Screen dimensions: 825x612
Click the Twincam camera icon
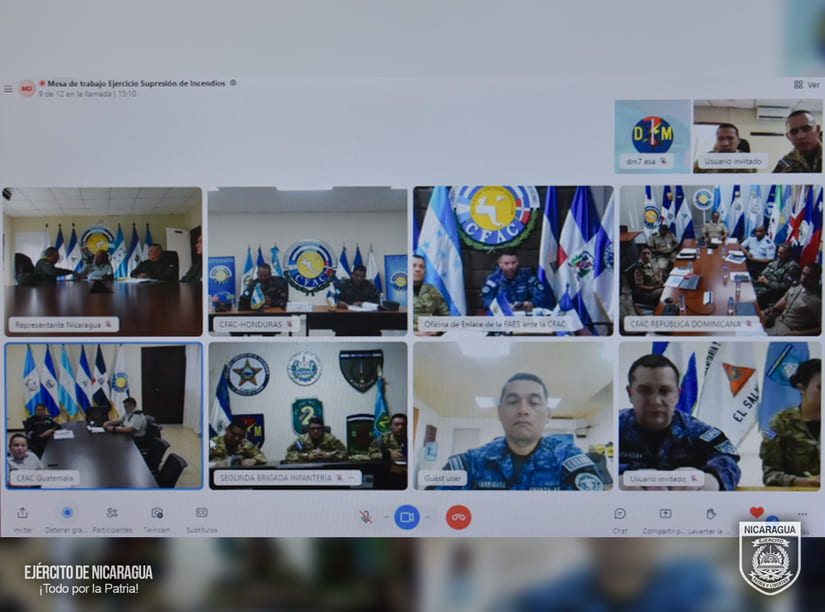point(157,513)
